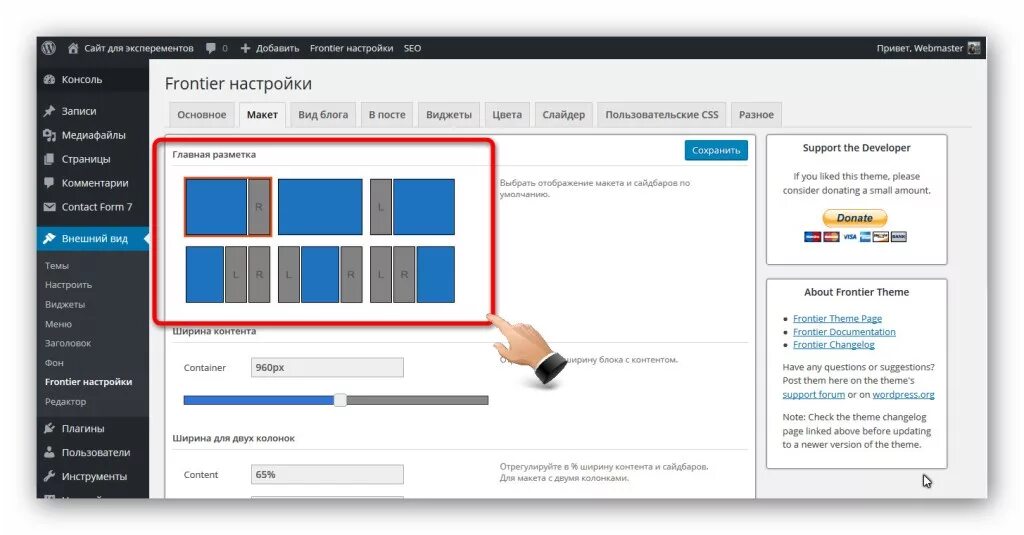Open the WordPress logo menu
The width and height of the screenshot is (1024, 535).
[48, 48]
